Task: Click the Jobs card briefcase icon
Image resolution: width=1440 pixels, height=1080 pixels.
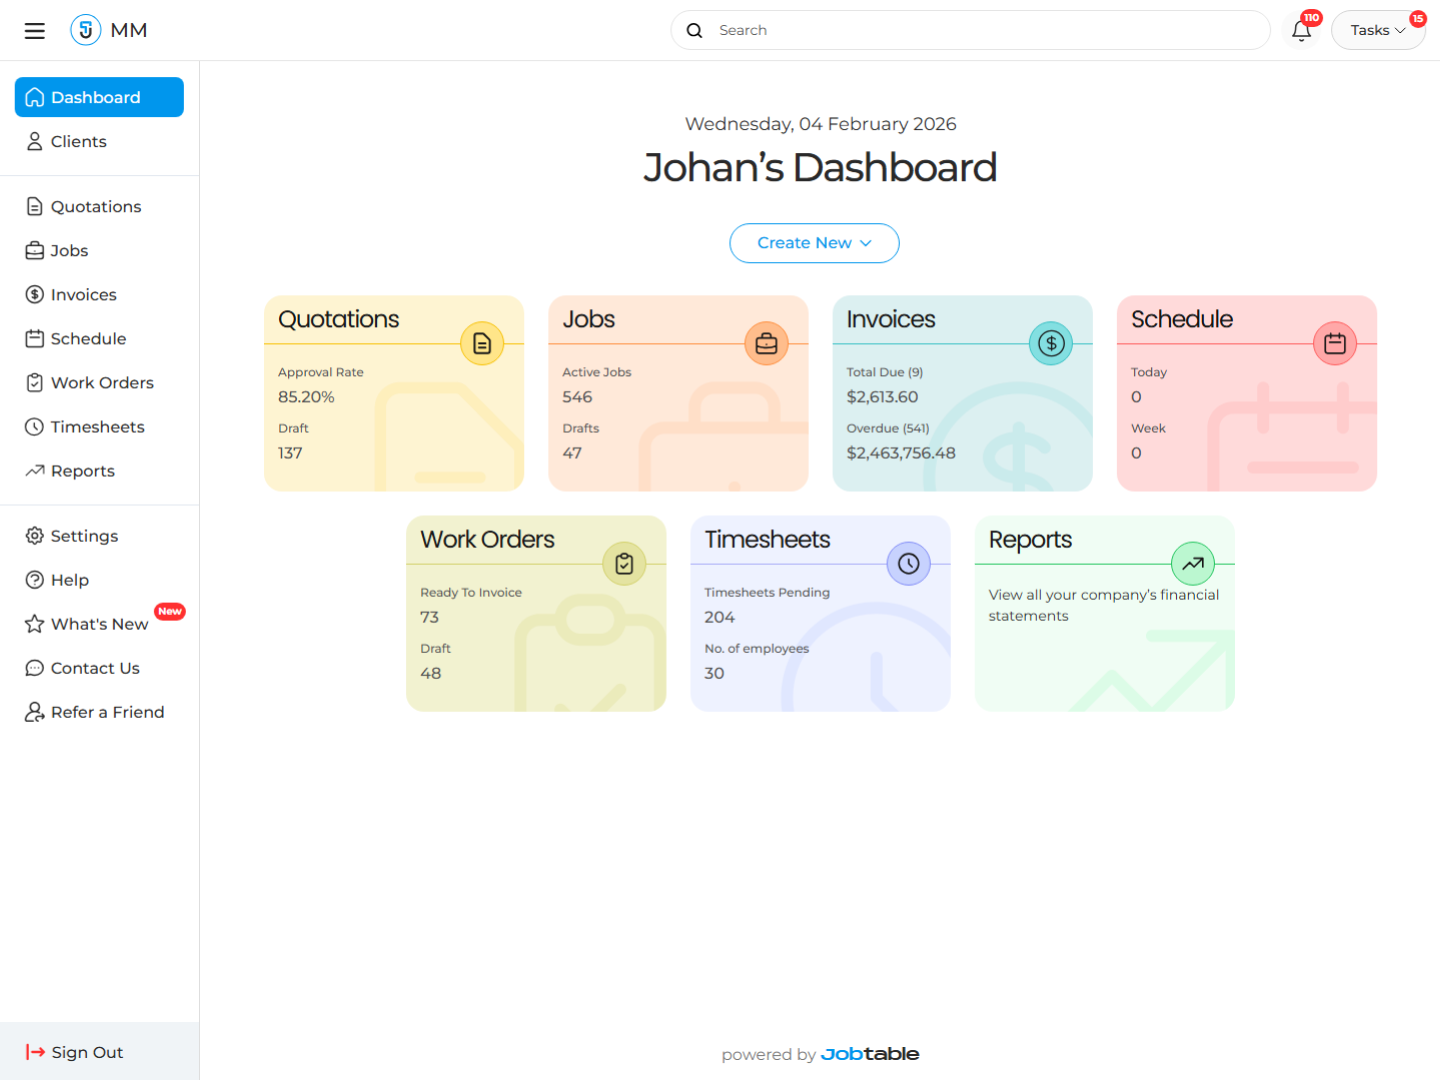Action: click(766, 344)
